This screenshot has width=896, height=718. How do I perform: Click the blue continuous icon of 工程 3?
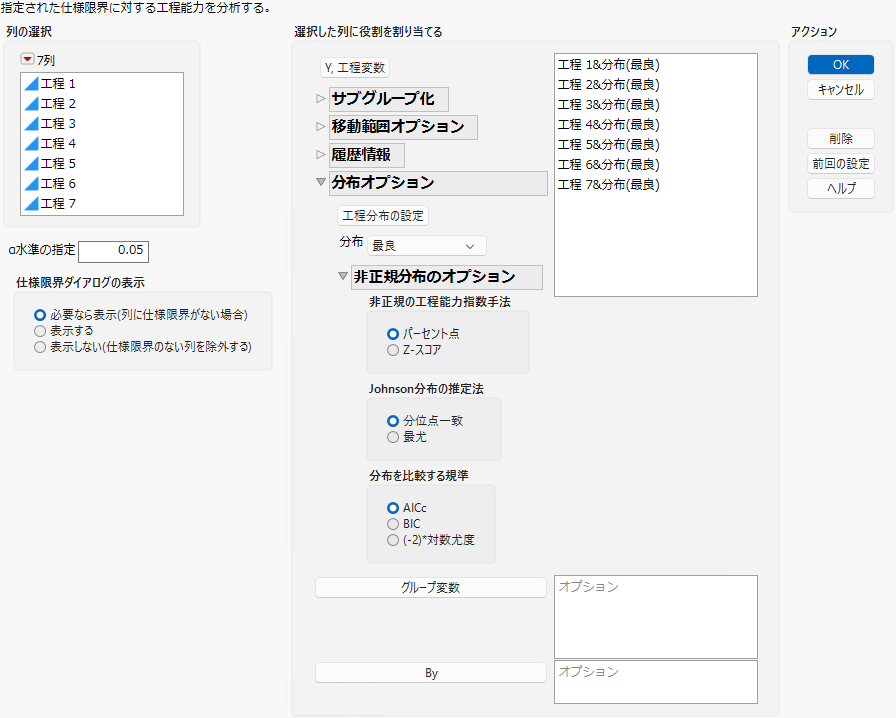point(31,123)
